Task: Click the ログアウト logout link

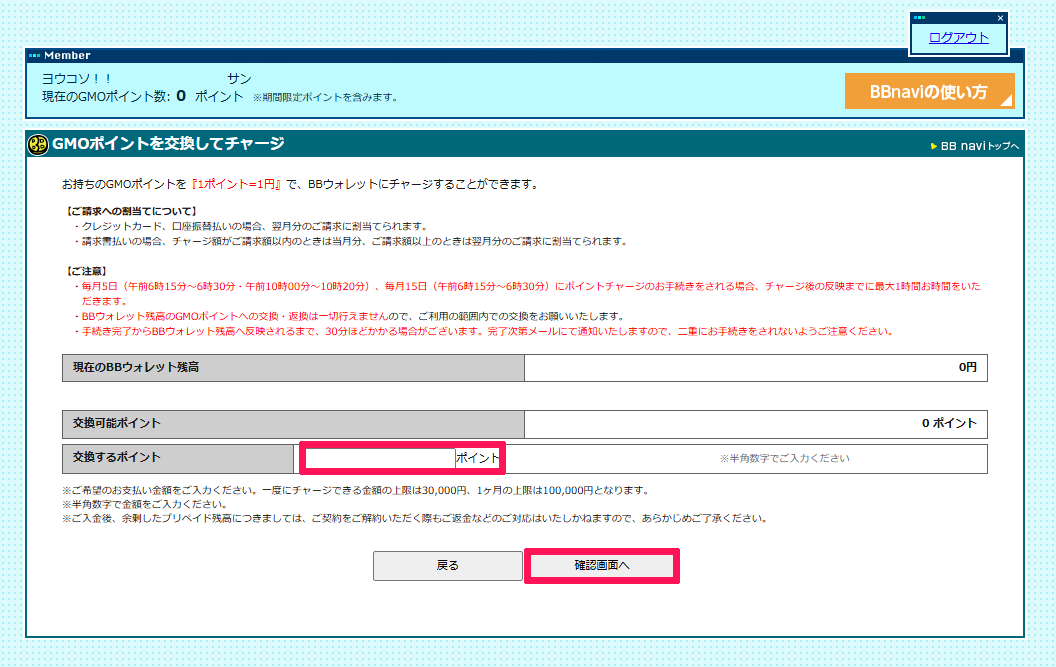Action: (x=958, y=38)
